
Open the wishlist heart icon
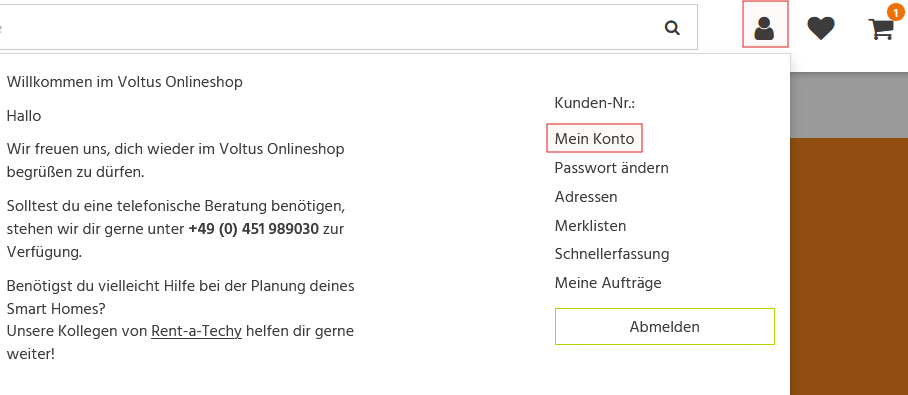[x=821, y=28]
